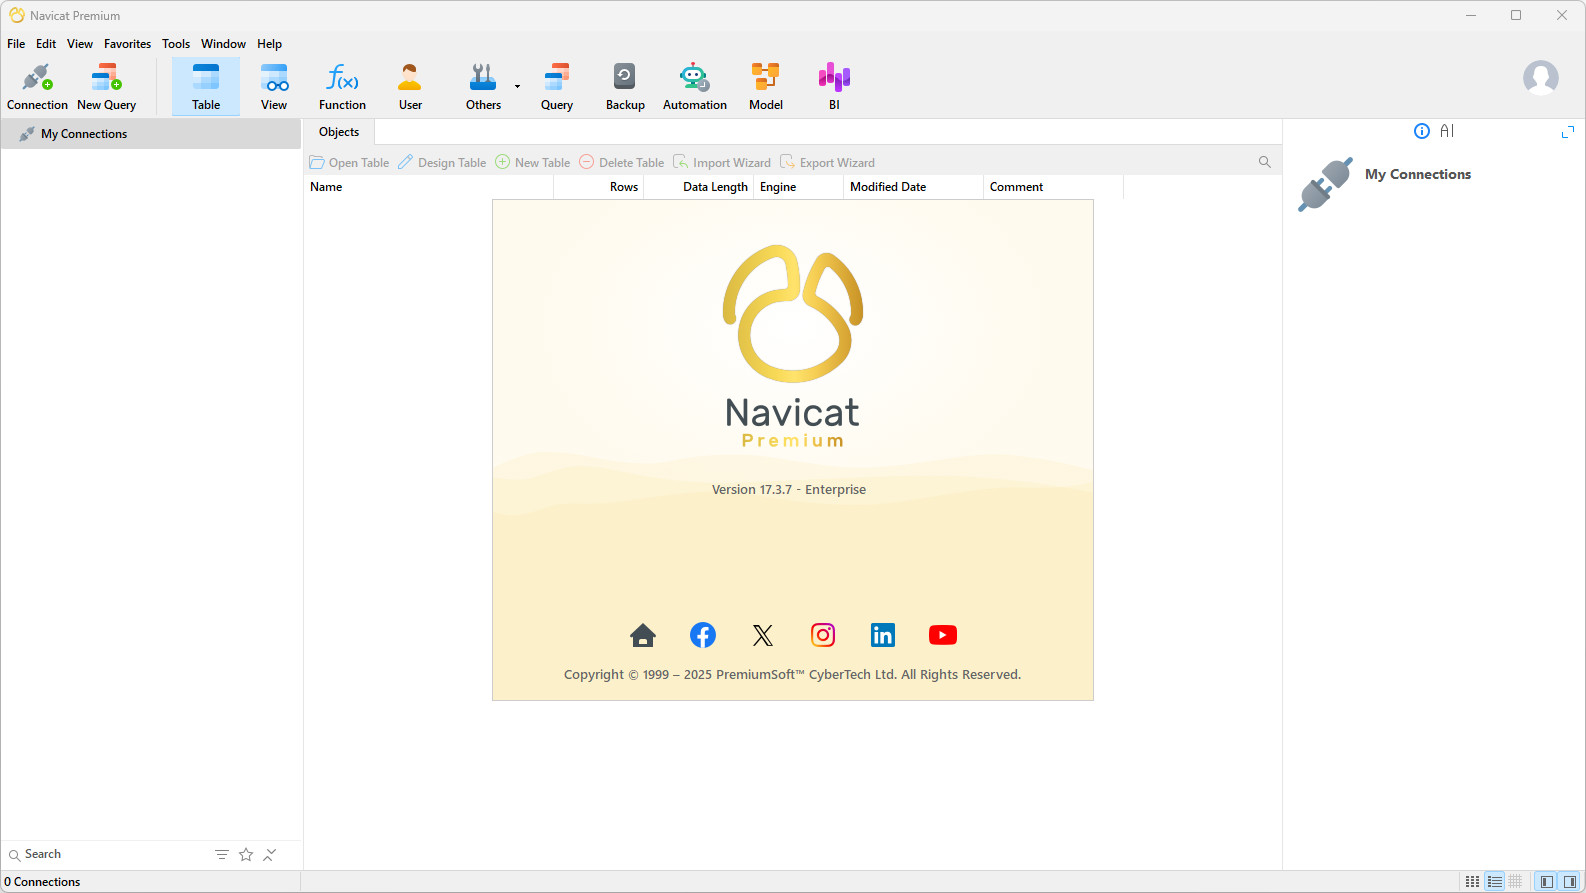The height and width of the screenshot is (893, 1586).
Task: Open the connection filter options
Action: 222,855
